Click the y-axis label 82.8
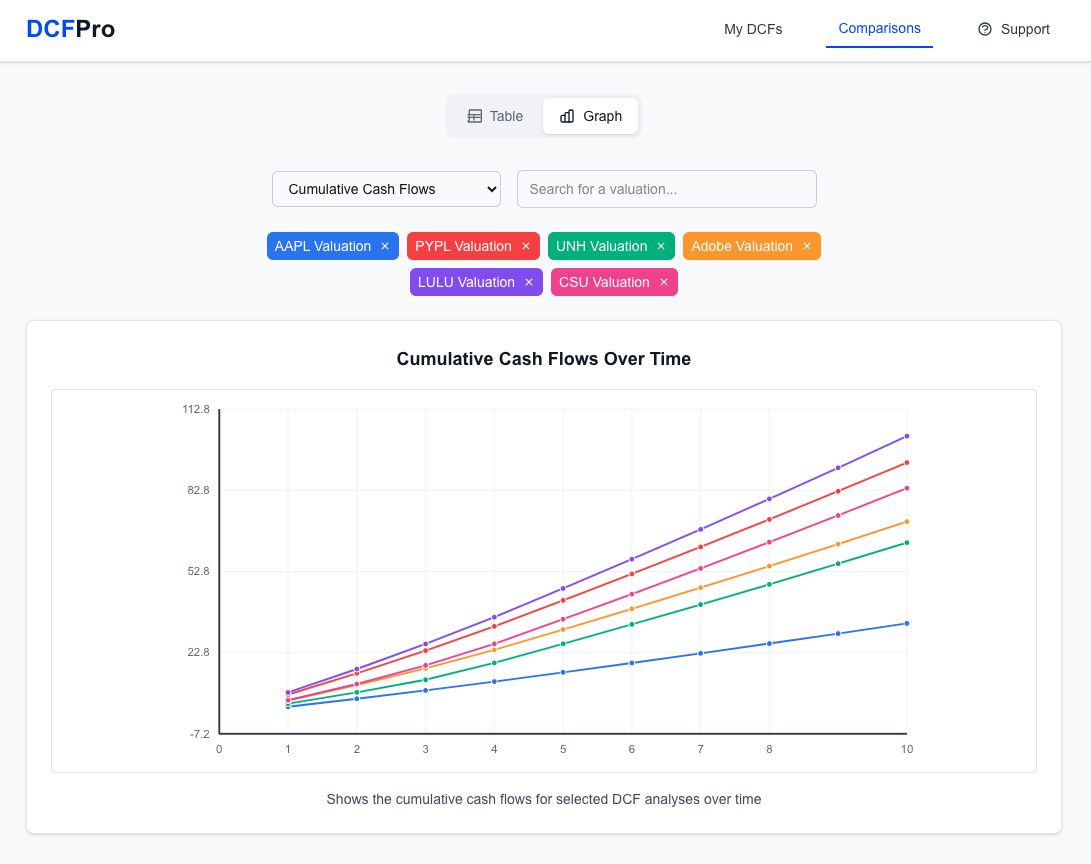 point(198,490)
